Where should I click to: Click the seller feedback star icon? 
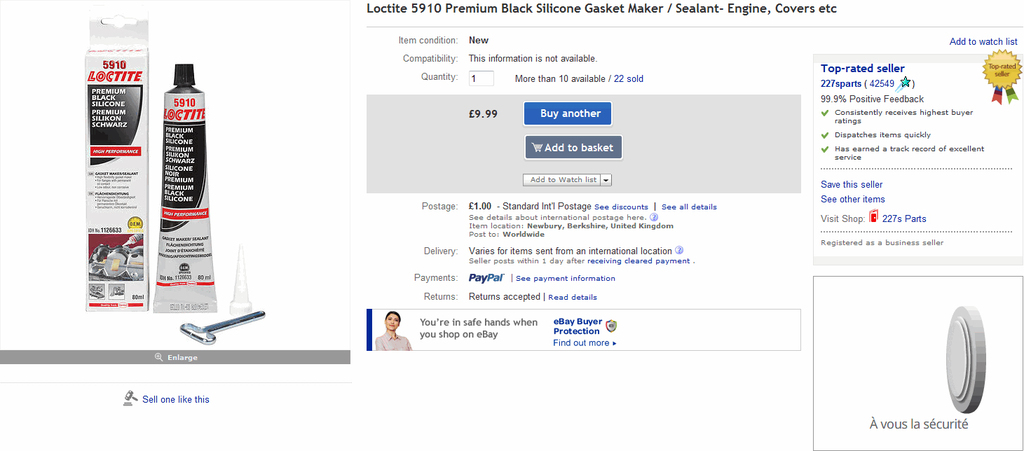click(x=904, y=83)
